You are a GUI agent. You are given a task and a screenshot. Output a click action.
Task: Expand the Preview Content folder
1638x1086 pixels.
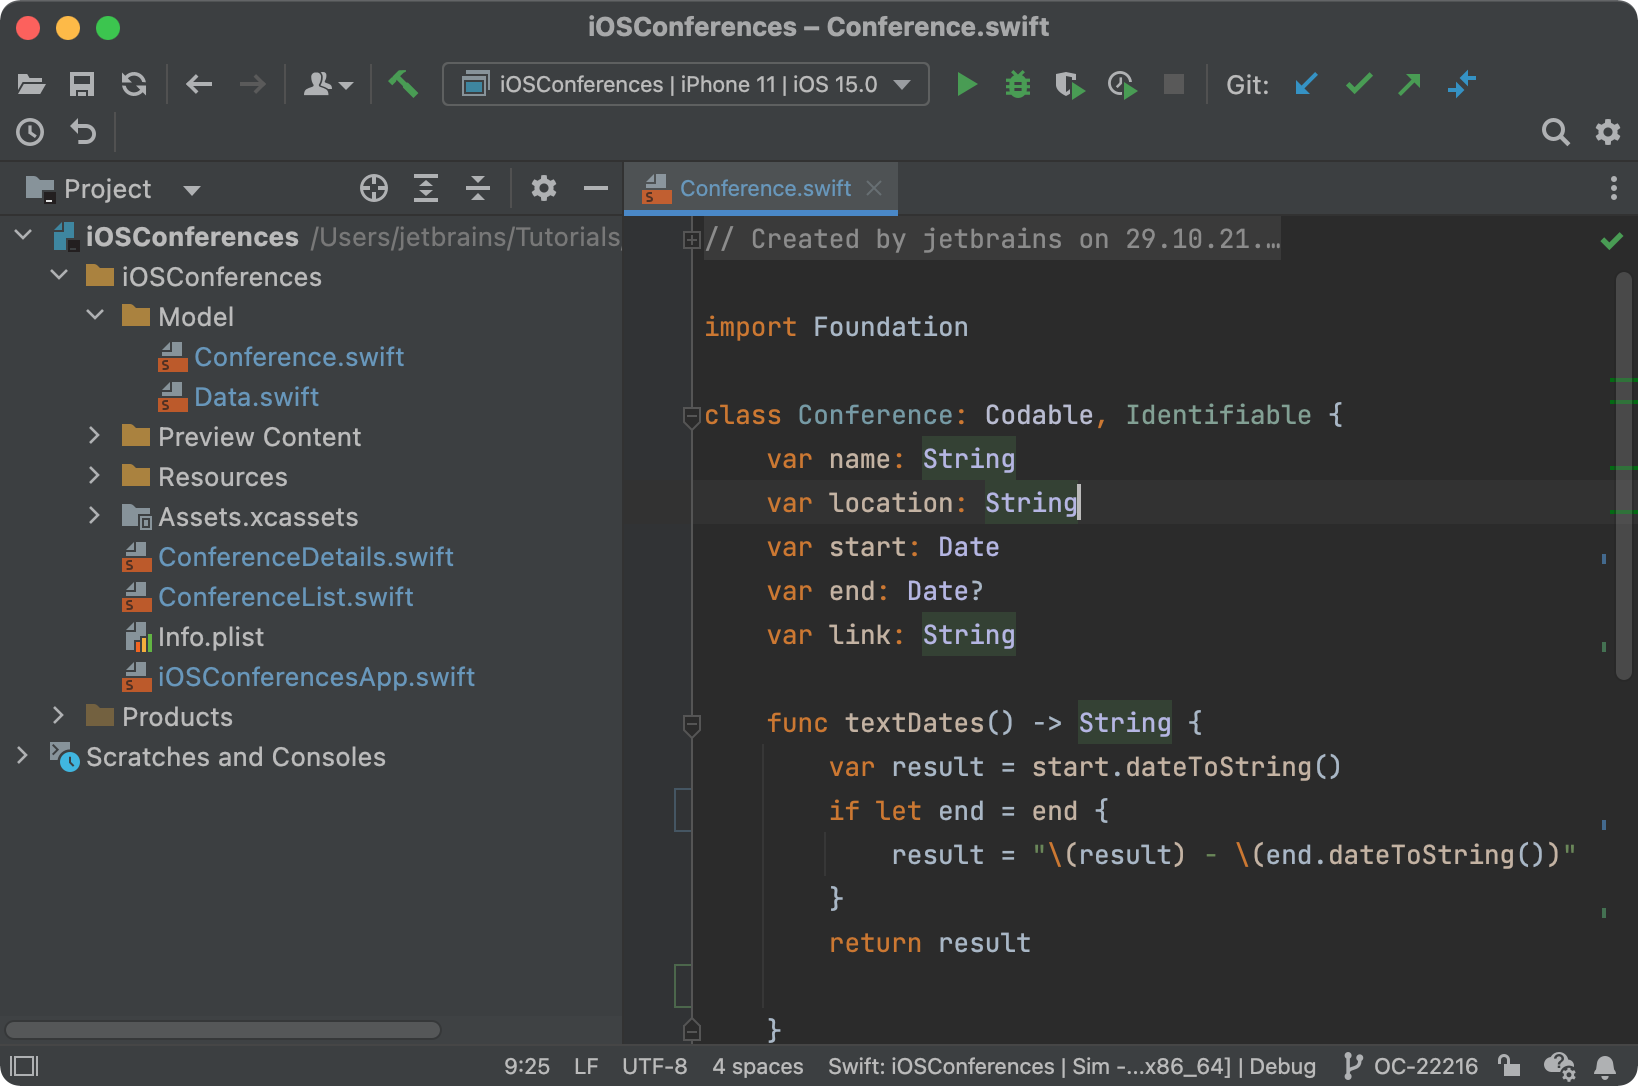(x=95, y=436)
